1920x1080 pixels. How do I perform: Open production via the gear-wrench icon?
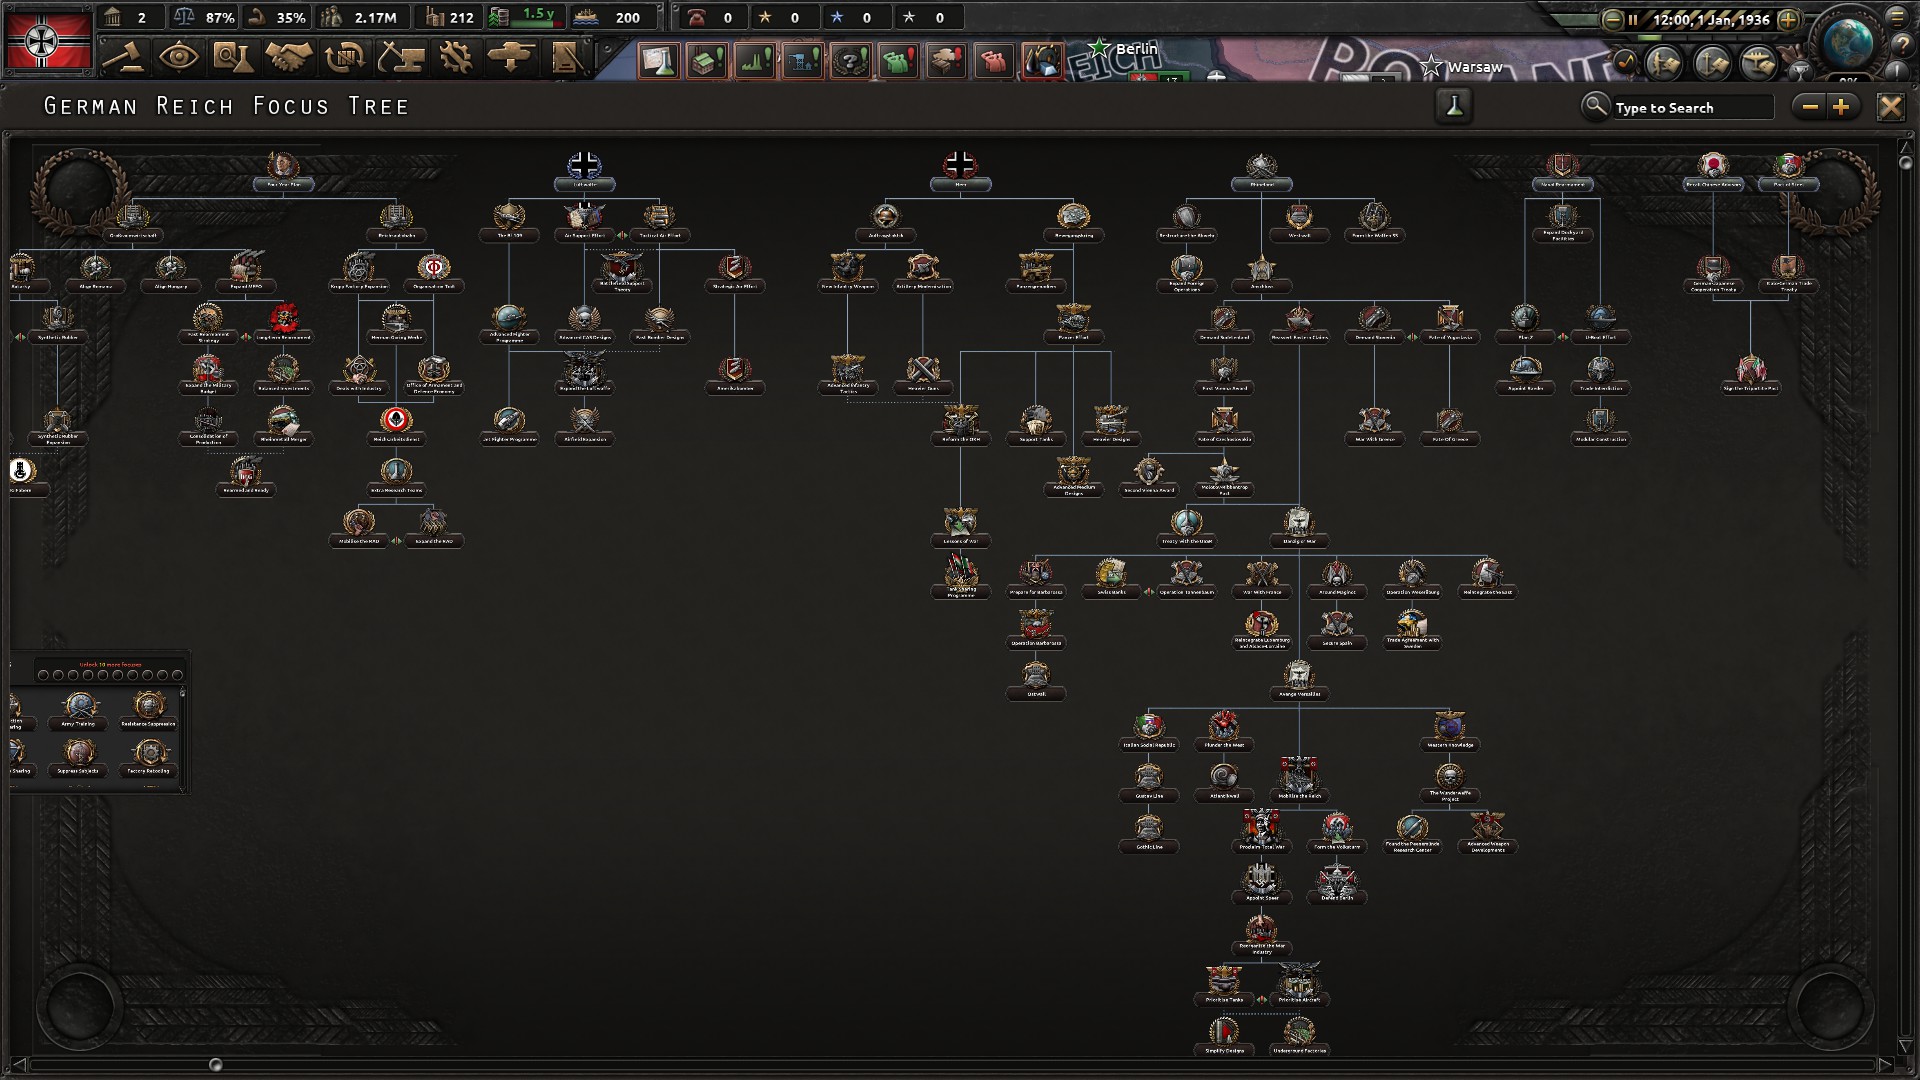[x=456, y=57]
